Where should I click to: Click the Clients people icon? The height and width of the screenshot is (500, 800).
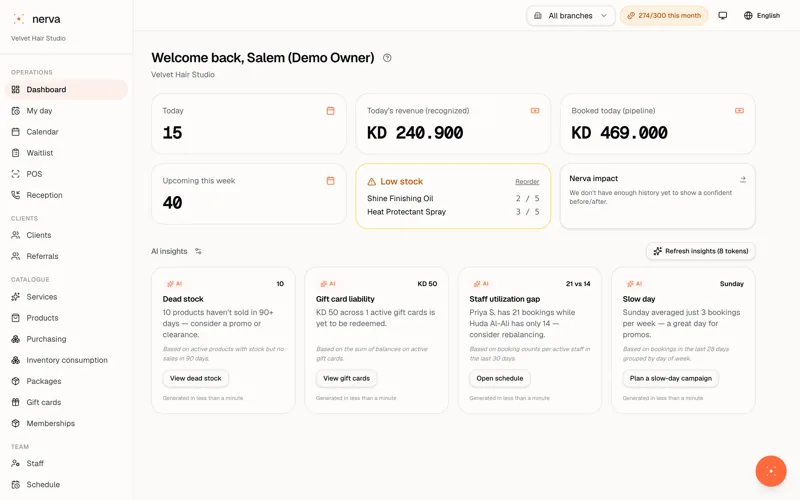point(16,235)
